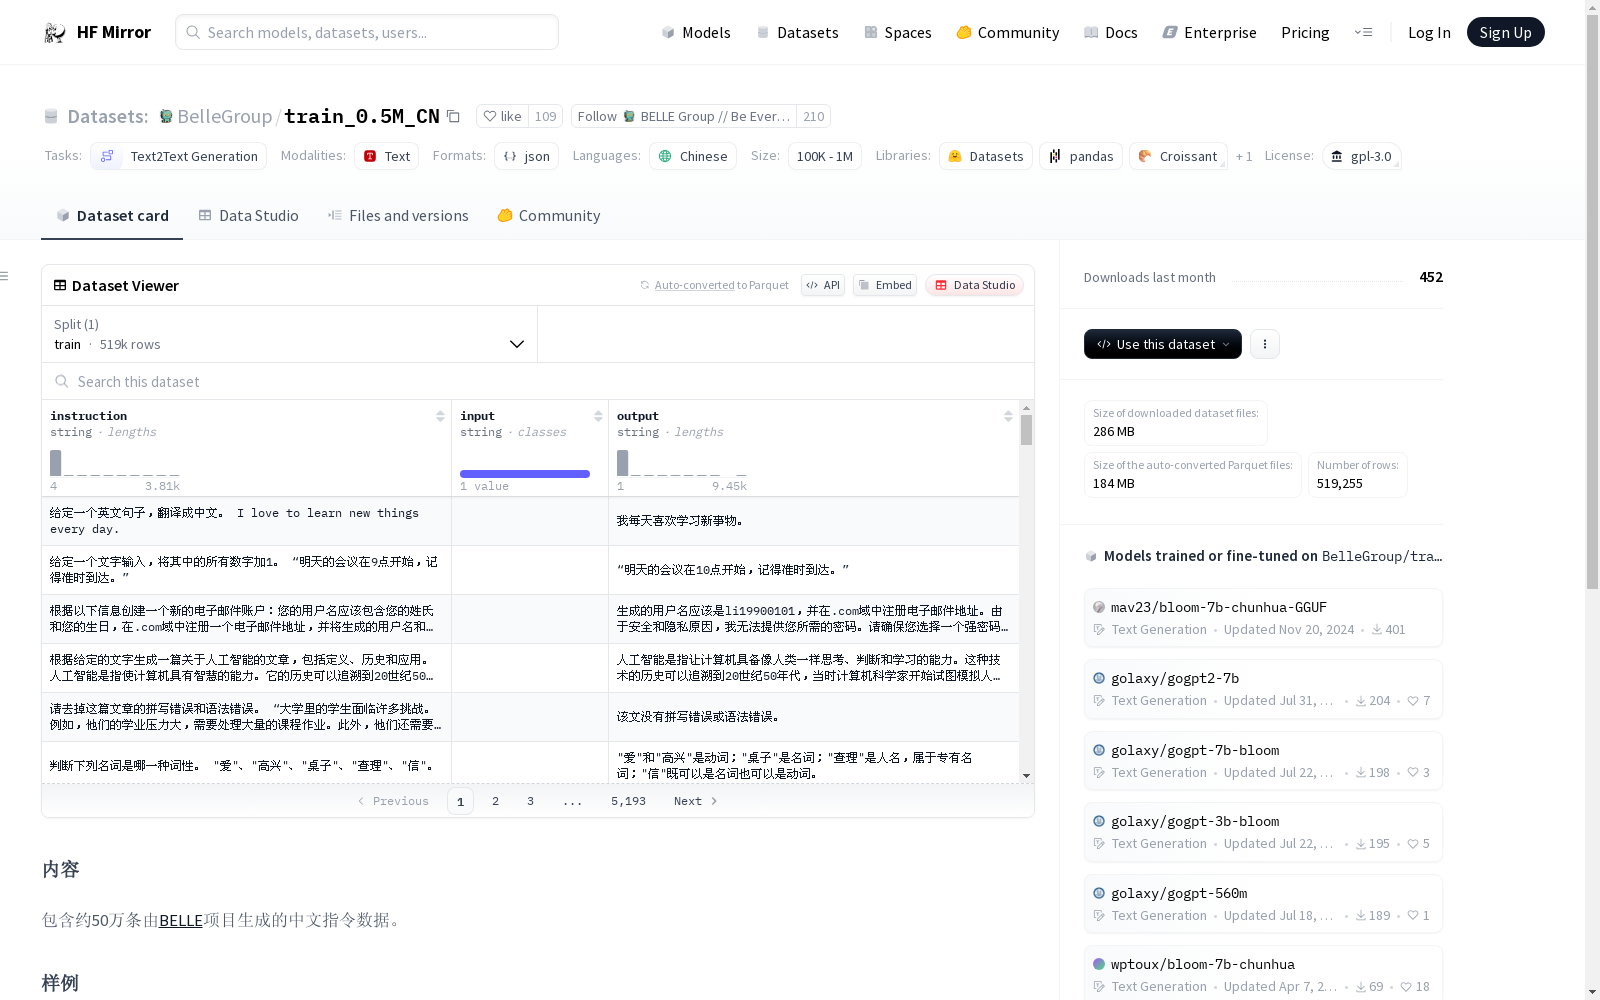Switch to the Data Studio tab
The height and width of the screenshot is (1000, 1600).
[x=248, y=215]
